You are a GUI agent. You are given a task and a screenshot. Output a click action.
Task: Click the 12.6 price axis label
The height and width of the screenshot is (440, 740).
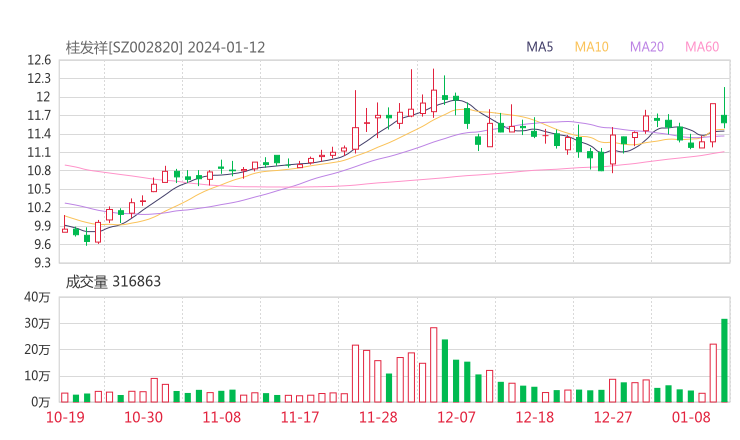pos(39,60)
